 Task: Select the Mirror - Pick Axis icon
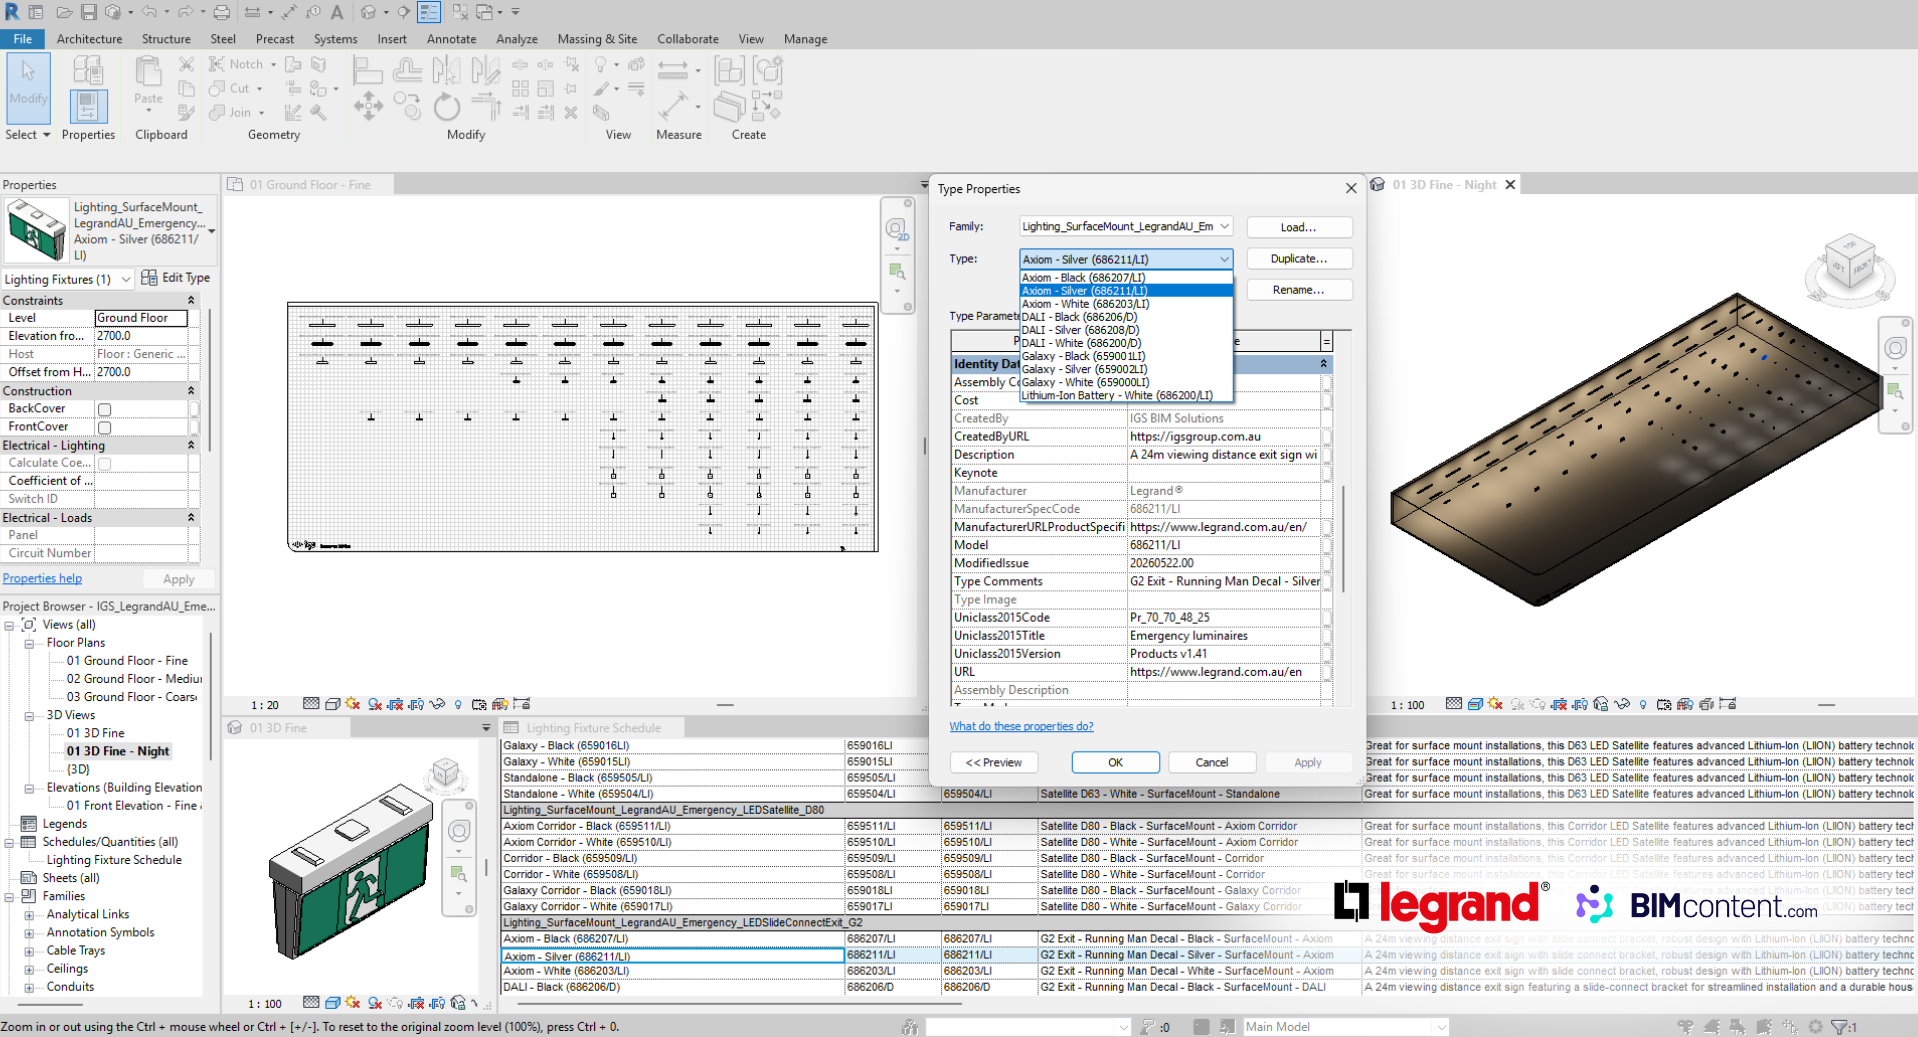tap(446, 70)
